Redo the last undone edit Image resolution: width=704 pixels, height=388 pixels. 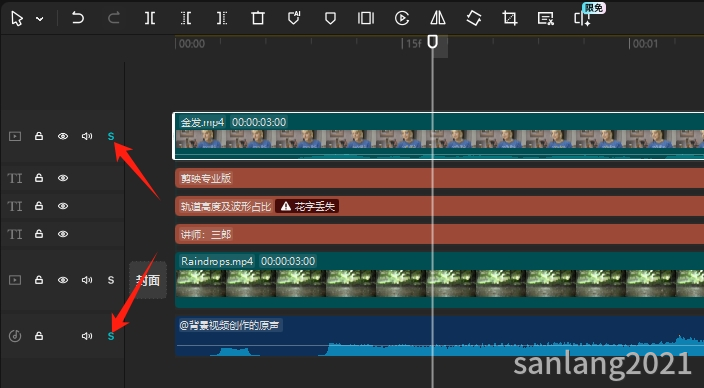pos(114,18)
